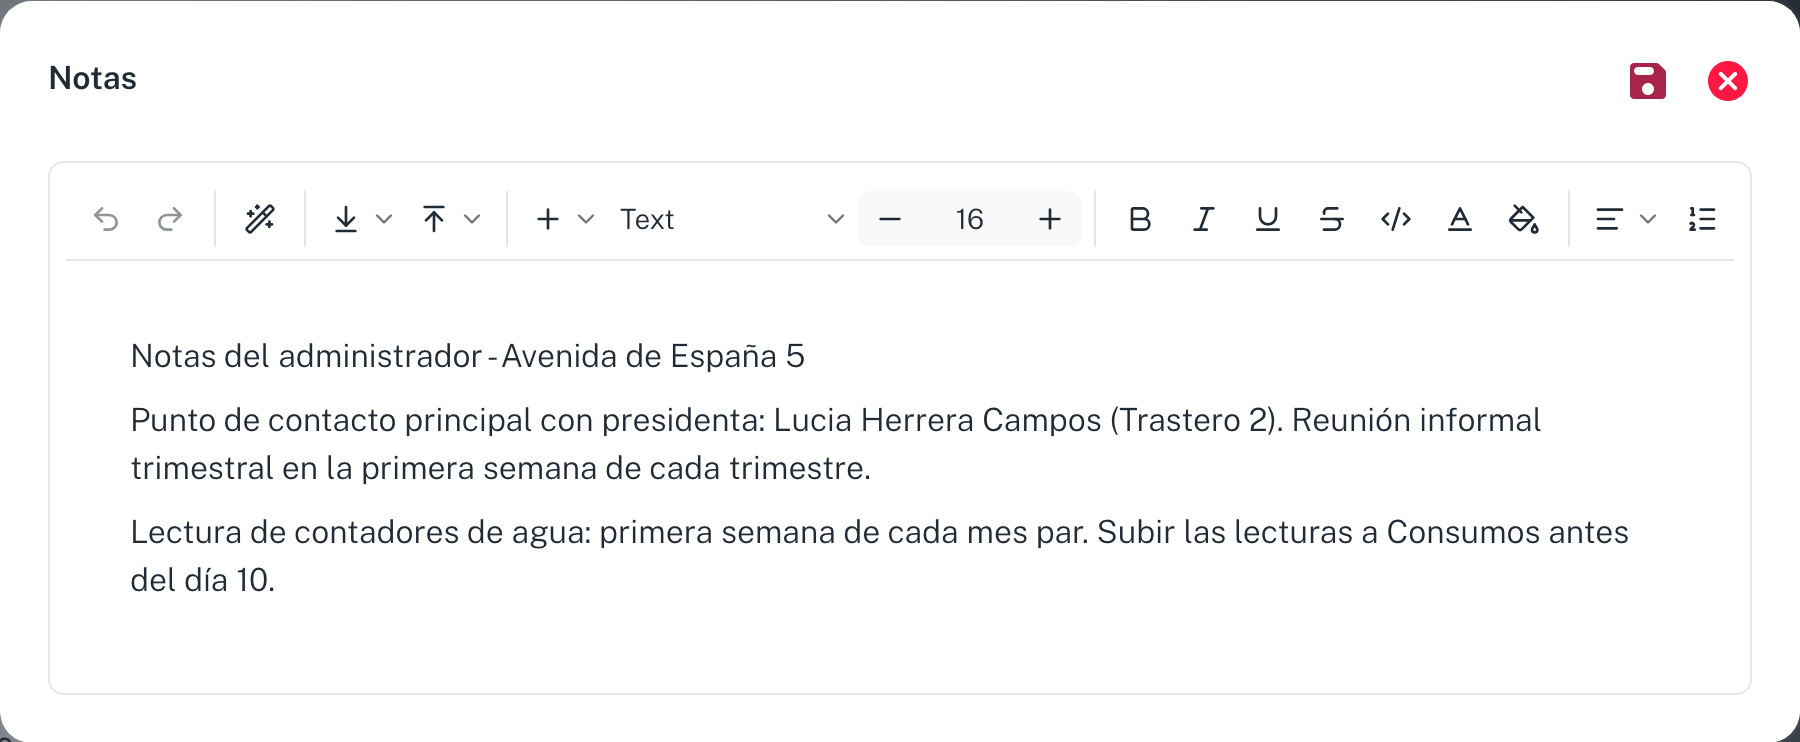Open the text color picker

[1460, 219]
